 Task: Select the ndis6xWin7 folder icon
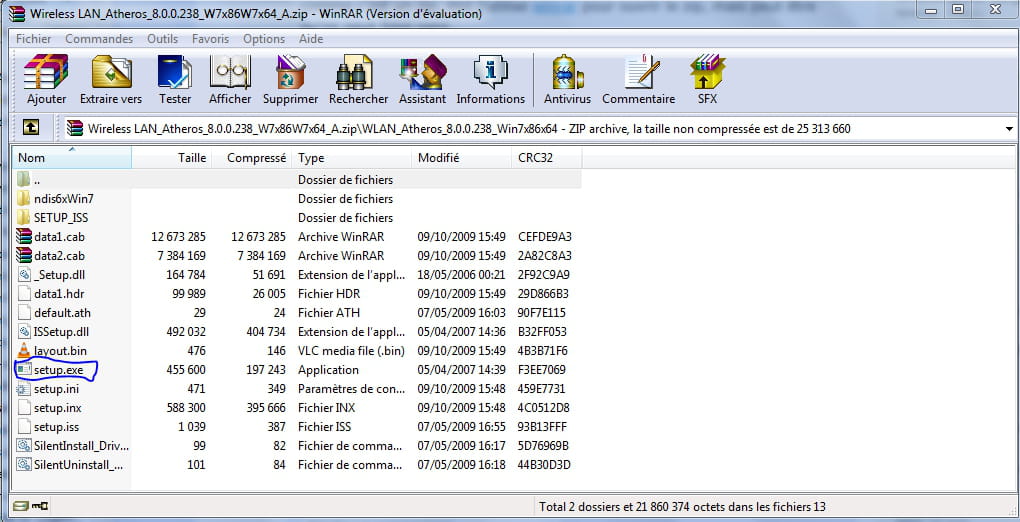[24, 199]
